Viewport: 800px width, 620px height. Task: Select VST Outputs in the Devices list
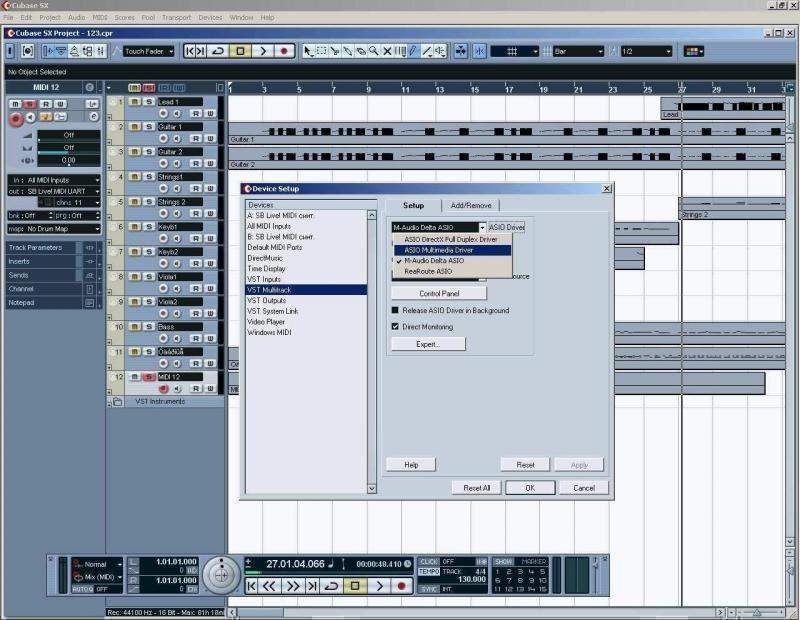266,300
